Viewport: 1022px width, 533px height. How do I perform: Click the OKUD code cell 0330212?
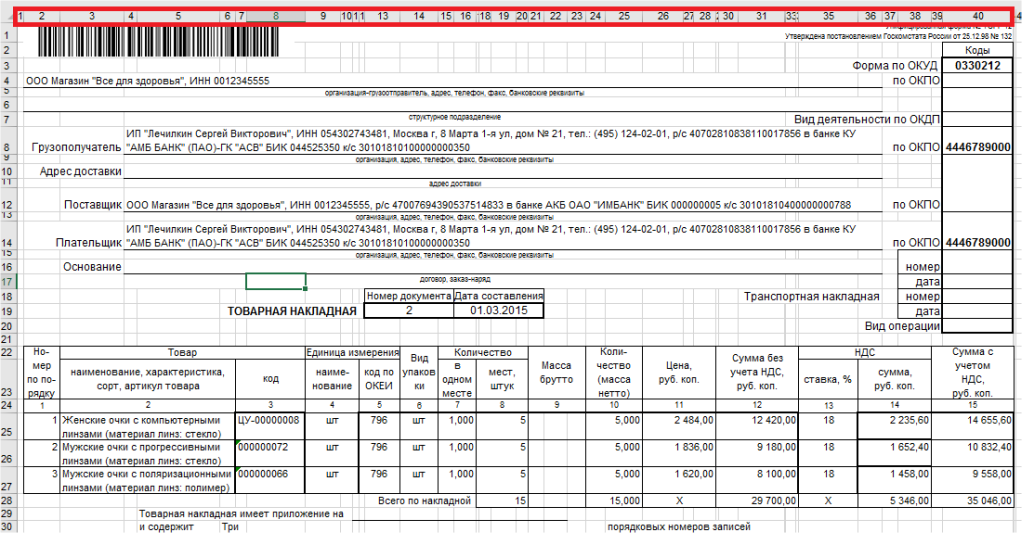coord(978,65)
